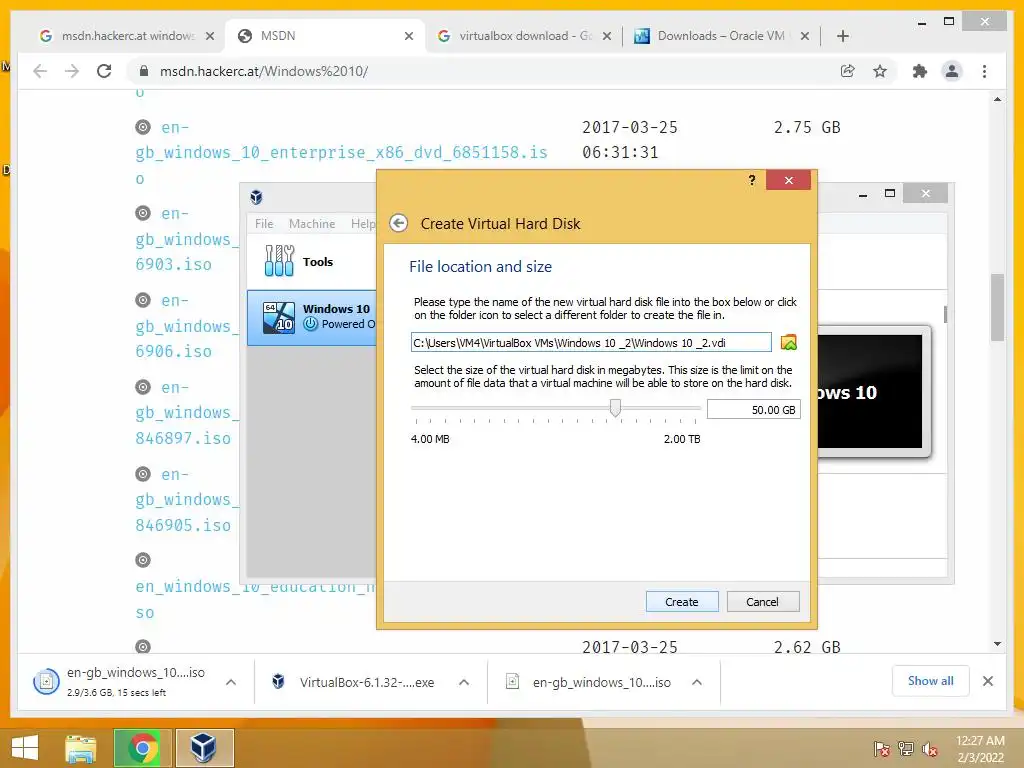The image size is (1024, 768).
Task: Open Chrome's three-dot menu
Action: coord(984,71)
